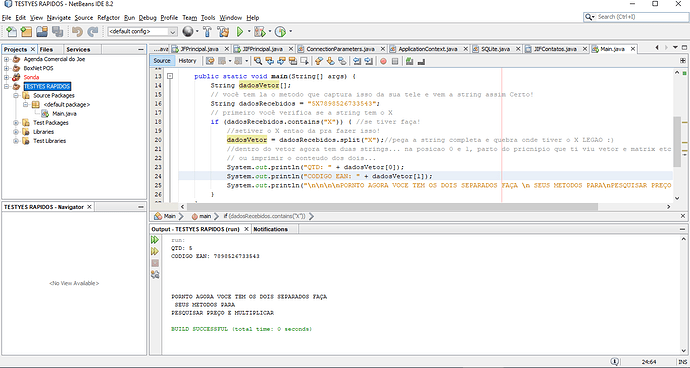Click inside the Search (Ctrl+I) field
Screen dimensions: 690x368
[x=640, y=17]
